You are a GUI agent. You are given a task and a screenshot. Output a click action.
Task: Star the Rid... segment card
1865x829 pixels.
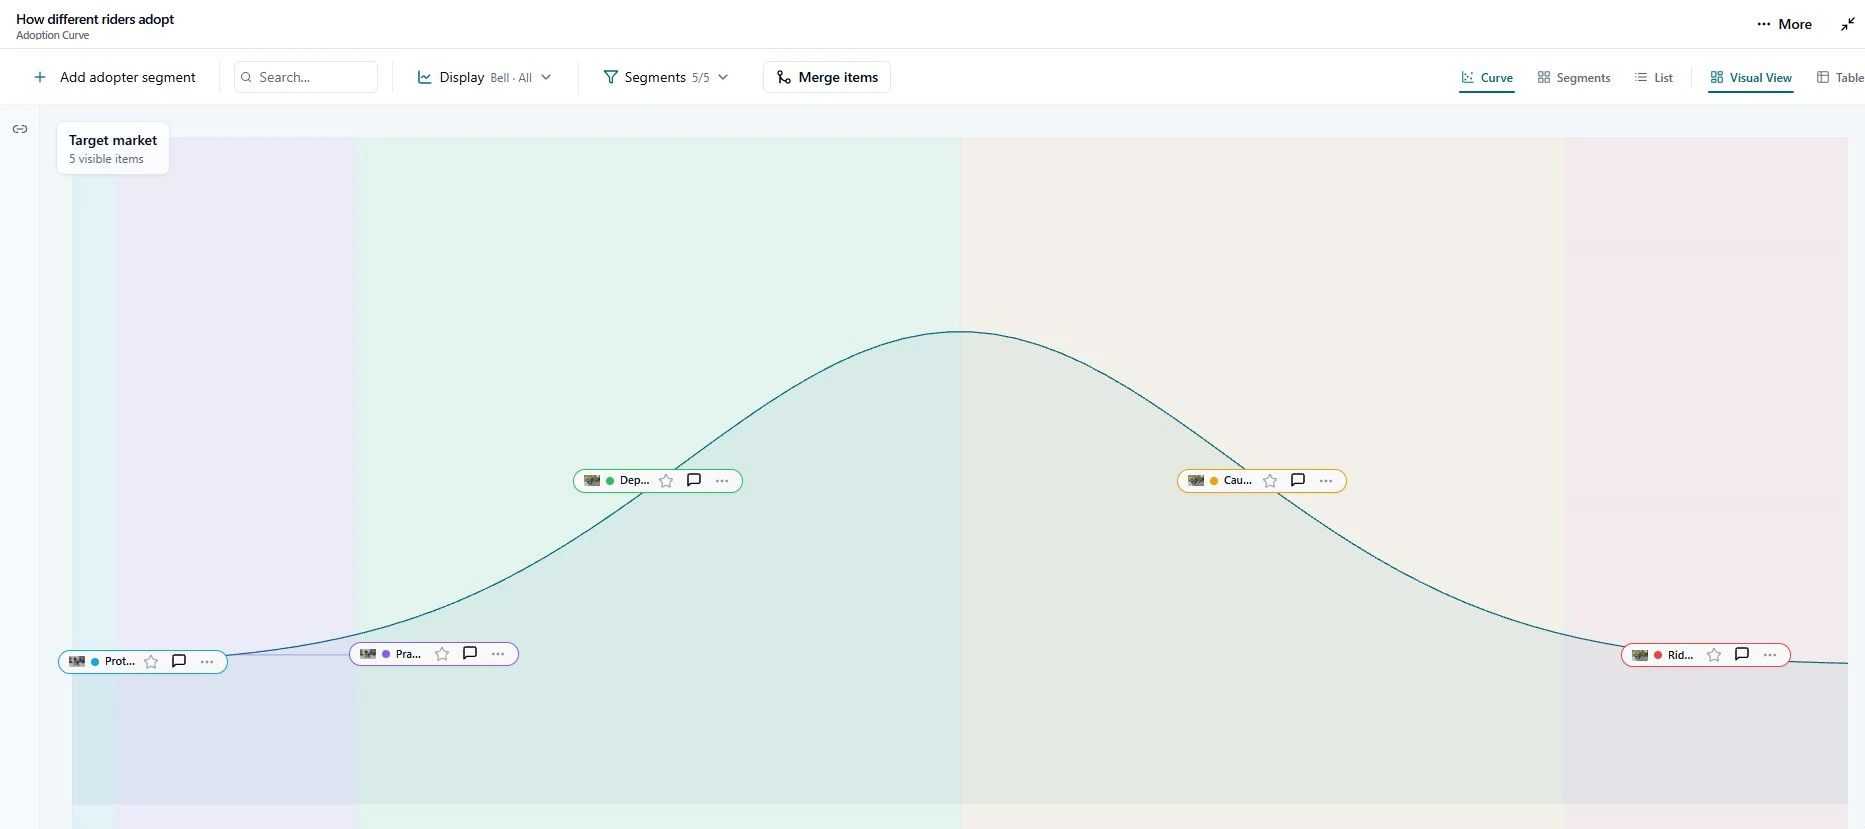[x=1714, y=655]
